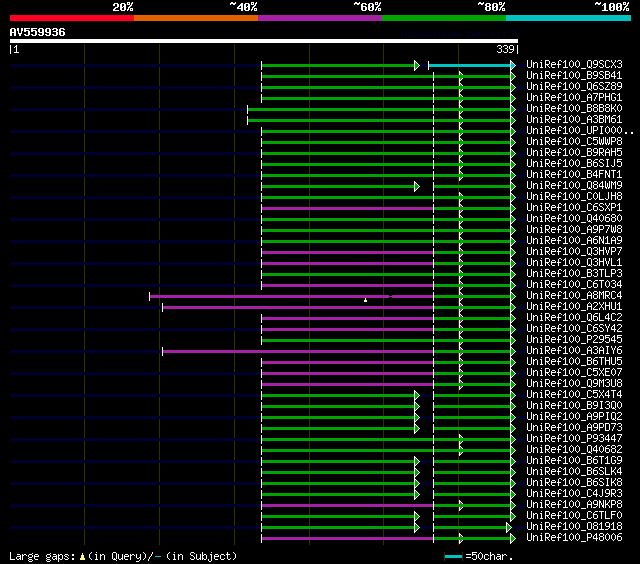Follow the UniRef100_C5X4T4 link

click(x=574, y=395)
